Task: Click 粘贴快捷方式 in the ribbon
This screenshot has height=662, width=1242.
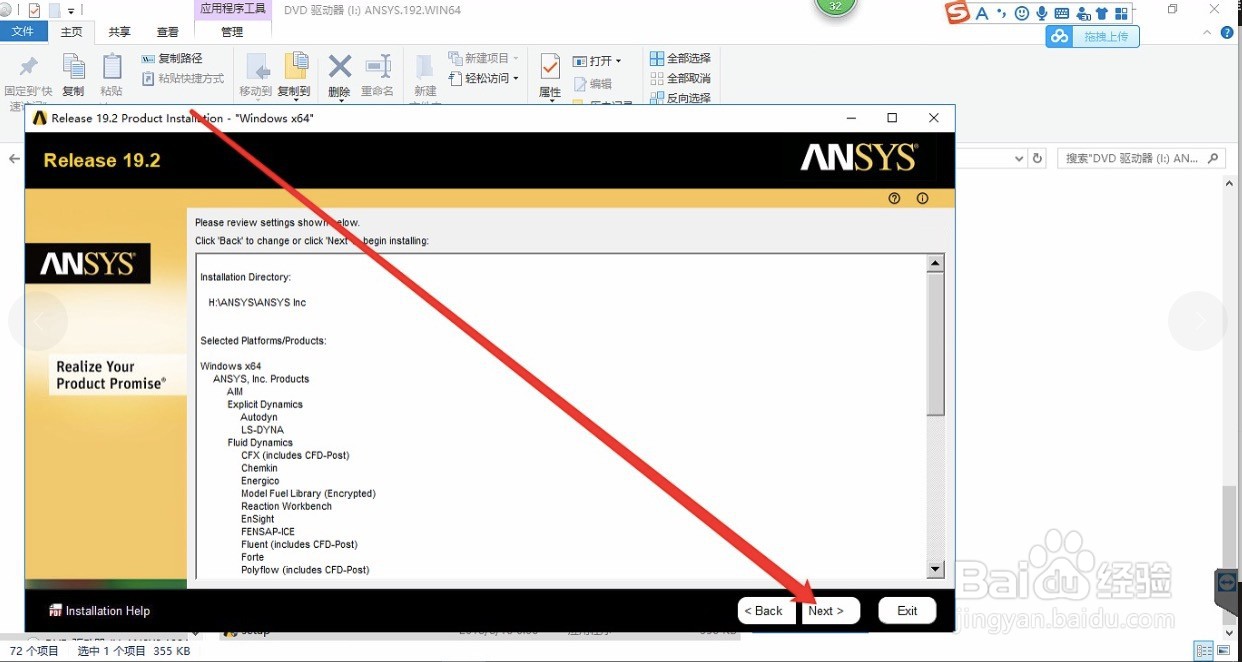Action: (182, 79)
